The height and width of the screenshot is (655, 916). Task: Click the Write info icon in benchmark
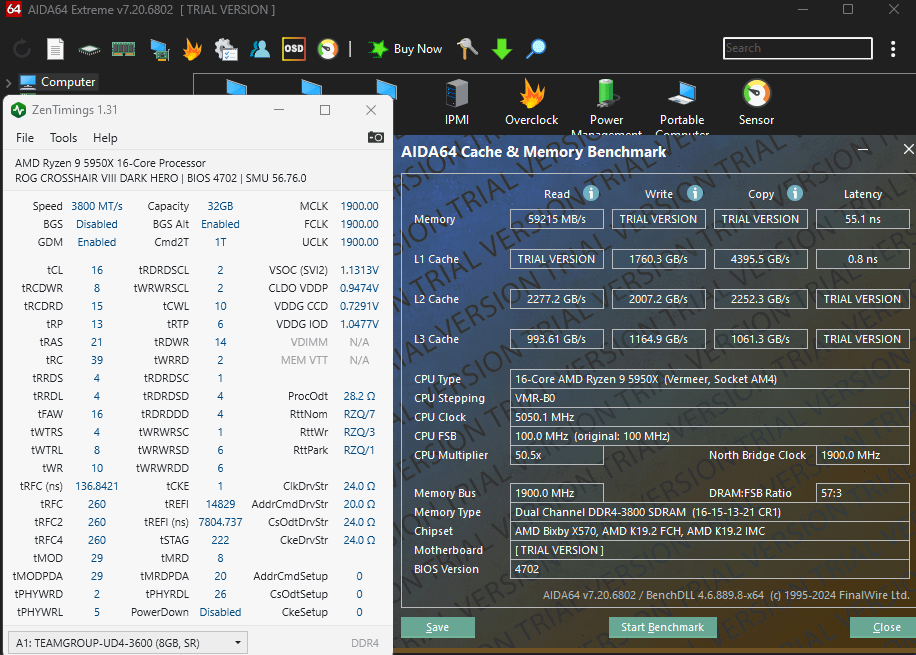click(694, 193)
